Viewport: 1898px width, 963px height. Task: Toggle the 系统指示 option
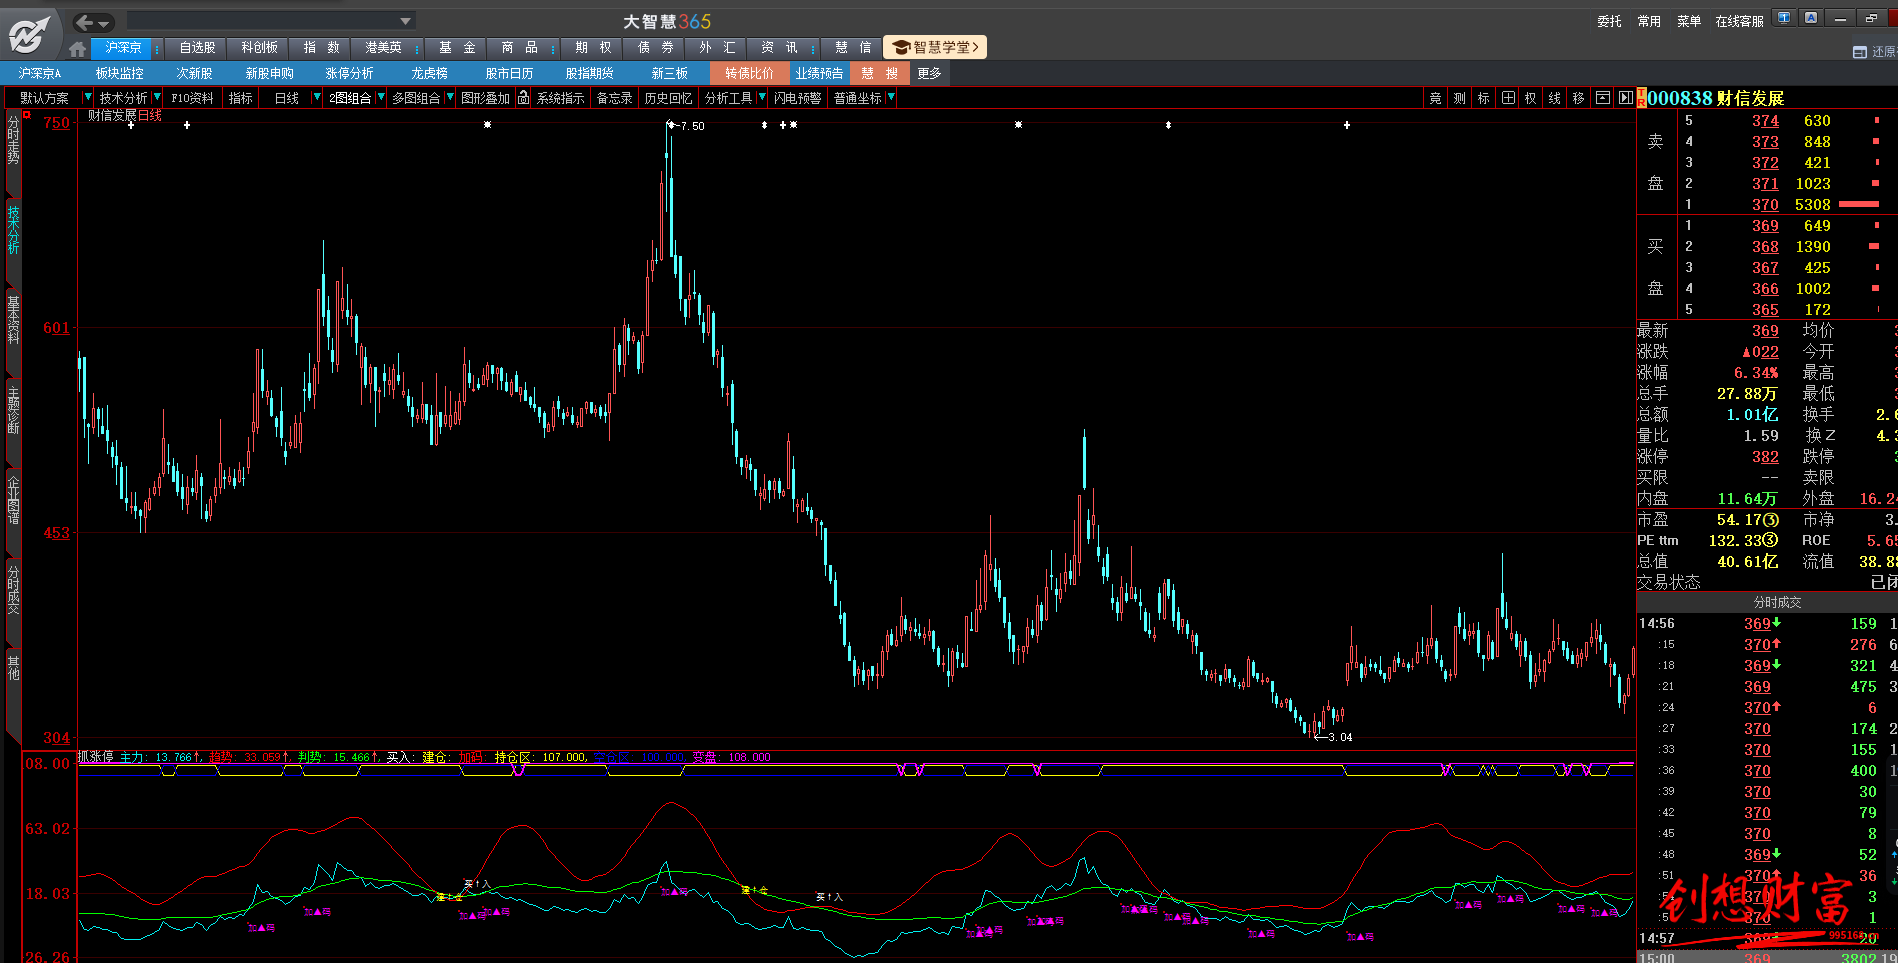(560, 98)
